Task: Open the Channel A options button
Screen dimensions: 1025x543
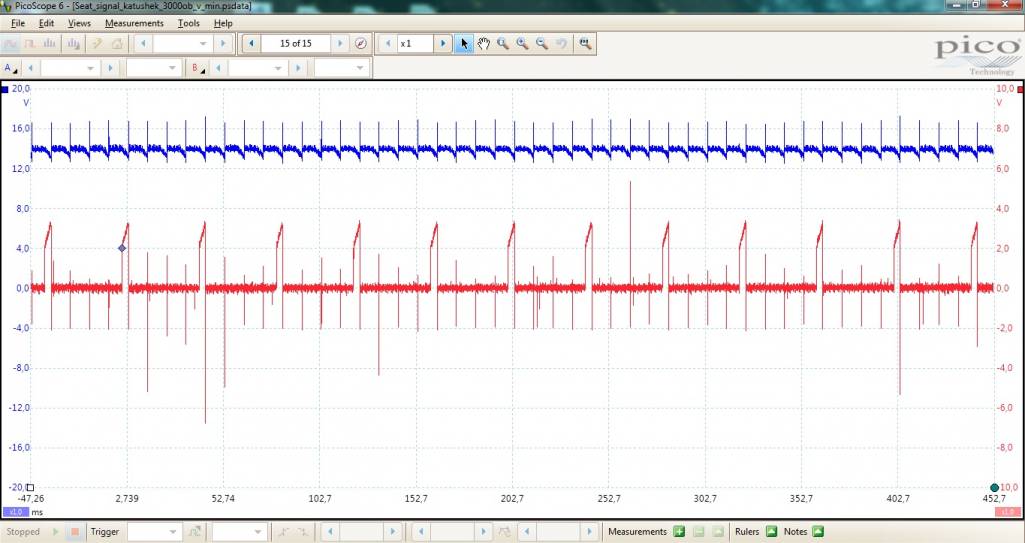Action: pos(11,68)
